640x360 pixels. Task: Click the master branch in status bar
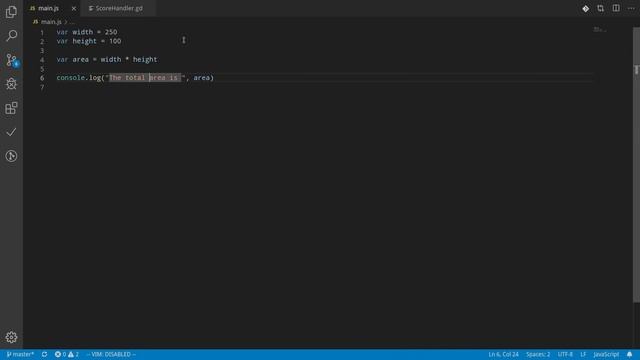tap(20, 354)
